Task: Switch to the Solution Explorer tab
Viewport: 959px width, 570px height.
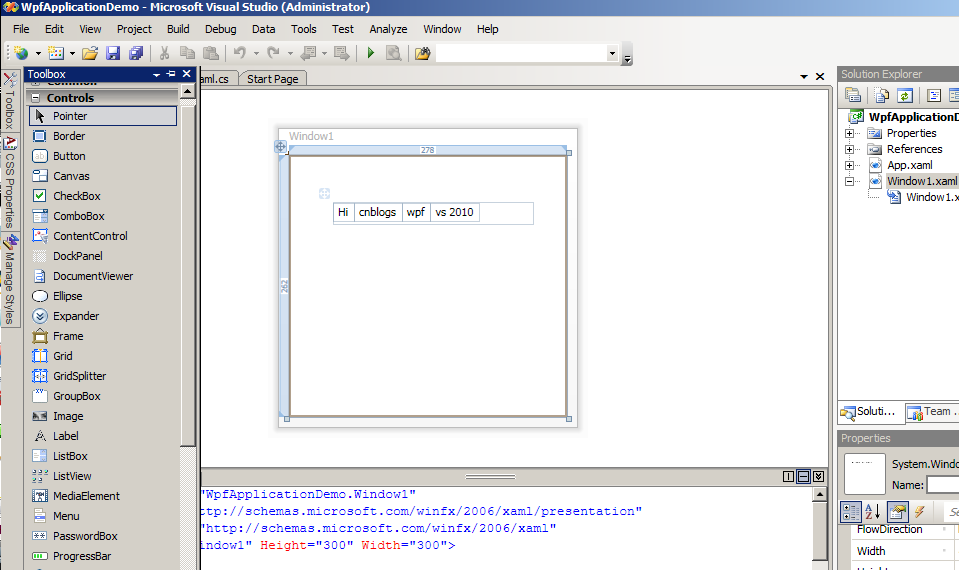Action: point(869,412)
